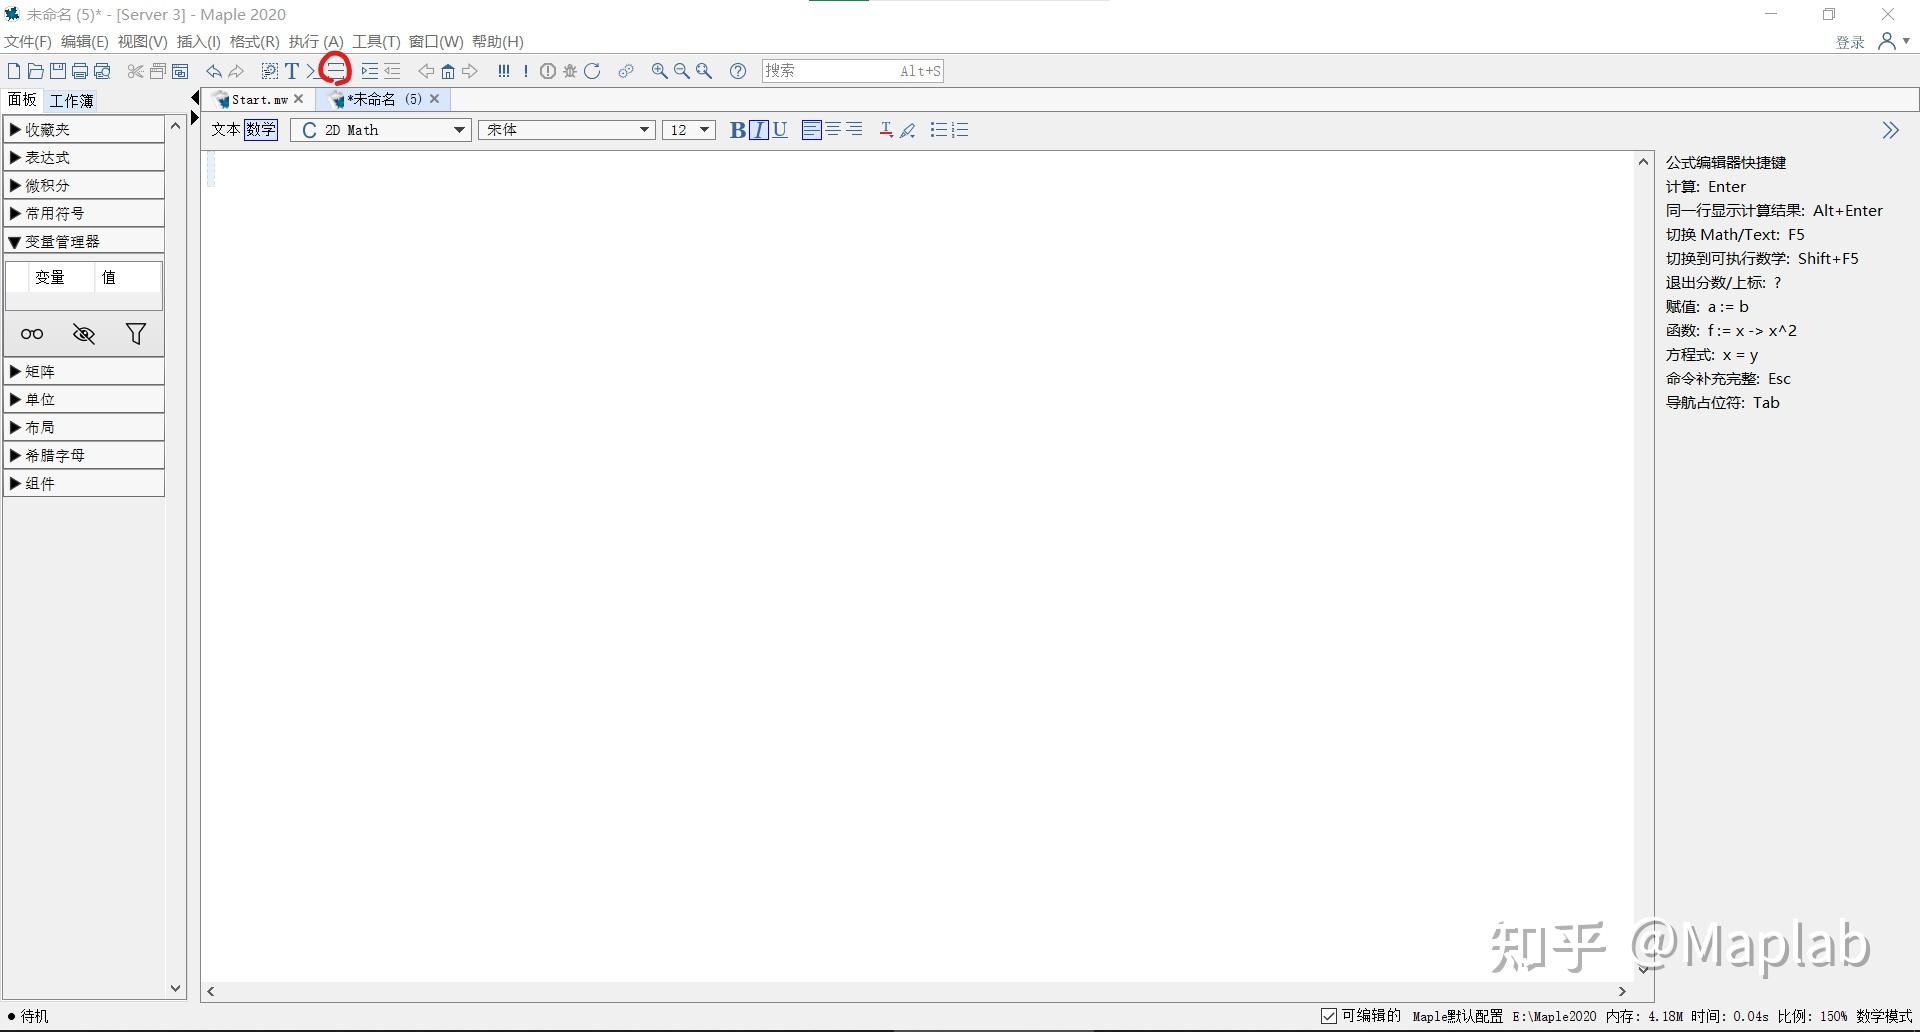Click the filter funnel in variable manager
The height and width of the screenshot is (1032, 1920).
pyautogui.click(x=136, y=334)
